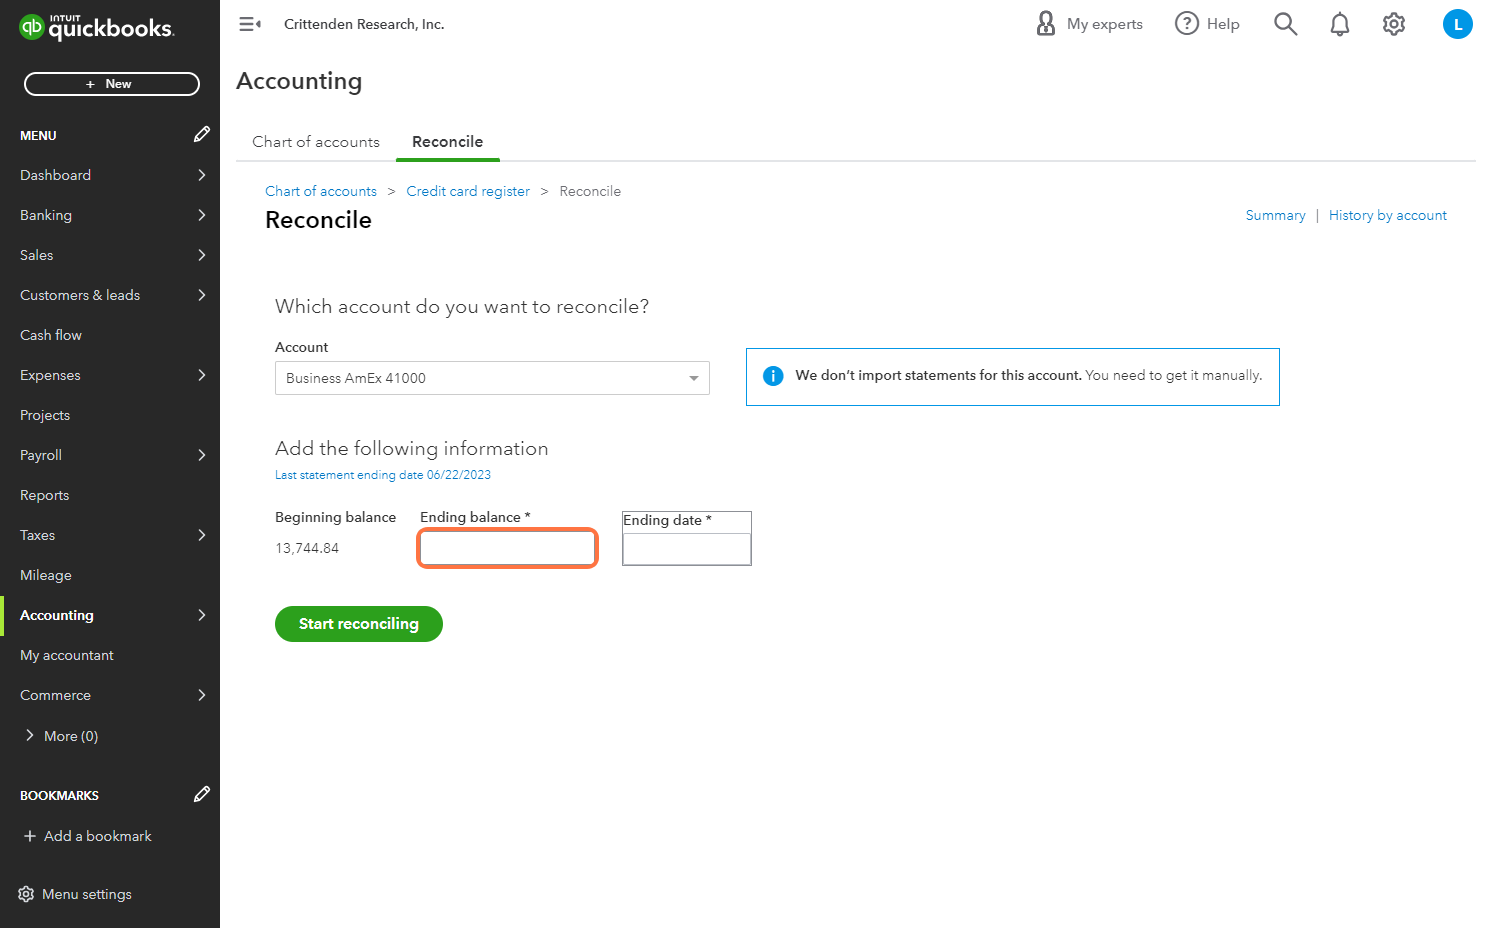Edit the menu with the pencil icon
1492x928 pixels.
[201, 134]
